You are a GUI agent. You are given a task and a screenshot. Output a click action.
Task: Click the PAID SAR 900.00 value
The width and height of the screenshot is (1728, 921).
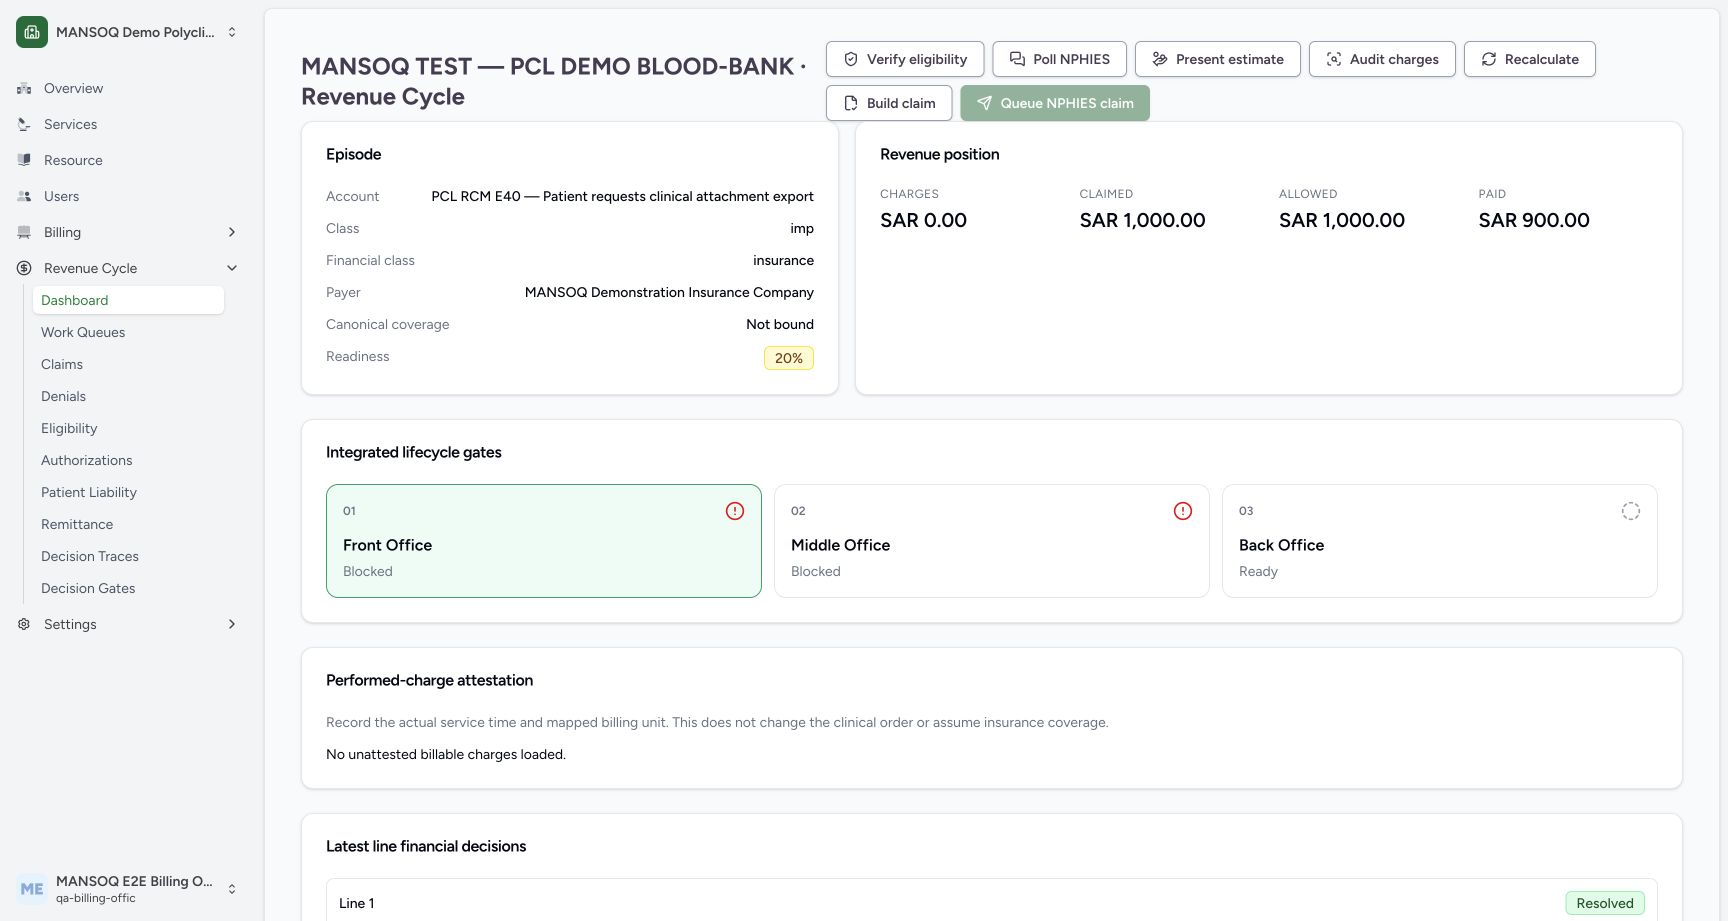pyautogui.click(x=1534, y=220)
